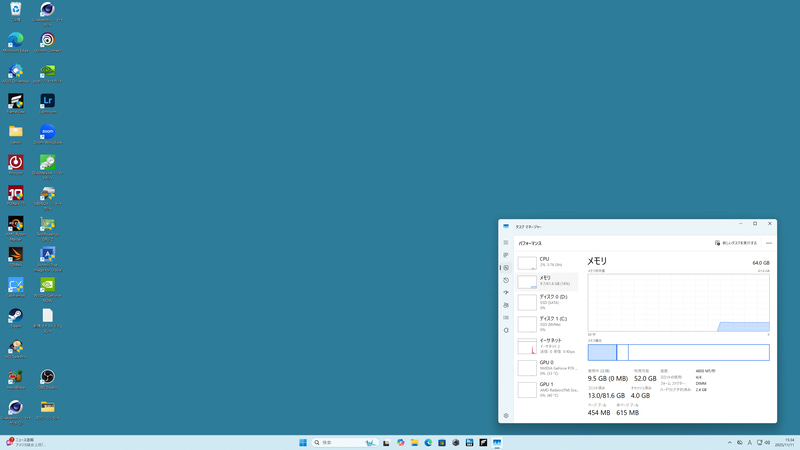The image size is (800, 450).
Task: Select イーサネット performance item
Action: click(x=547, y=346)
